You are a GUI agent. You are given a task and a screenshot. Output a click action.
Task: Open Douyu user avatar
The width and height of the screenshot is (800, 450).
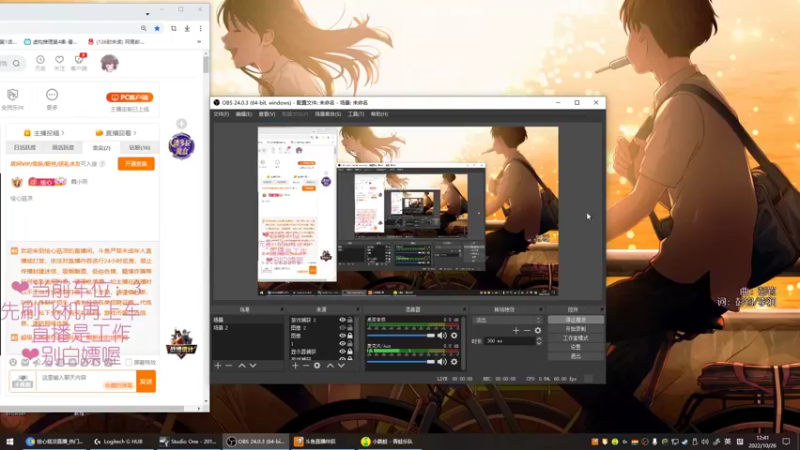109,63
